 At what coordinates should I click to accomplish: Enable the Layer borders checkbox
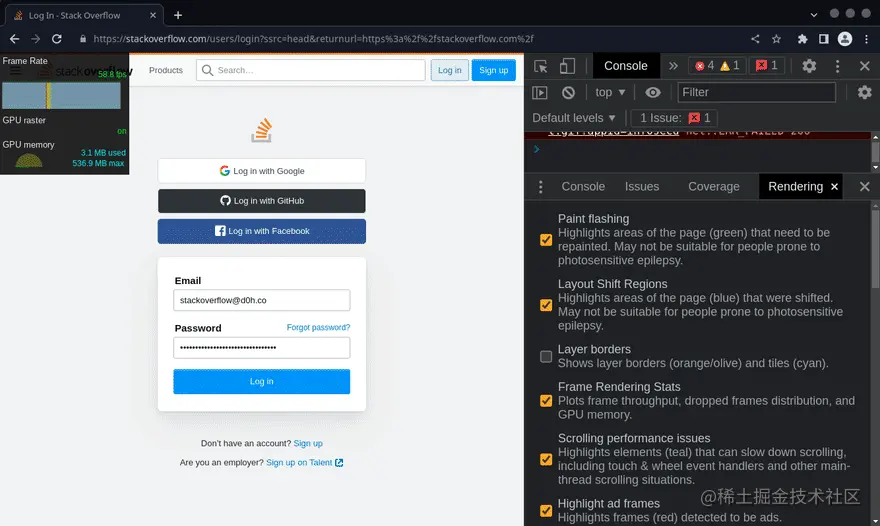[x=546, y=356]
